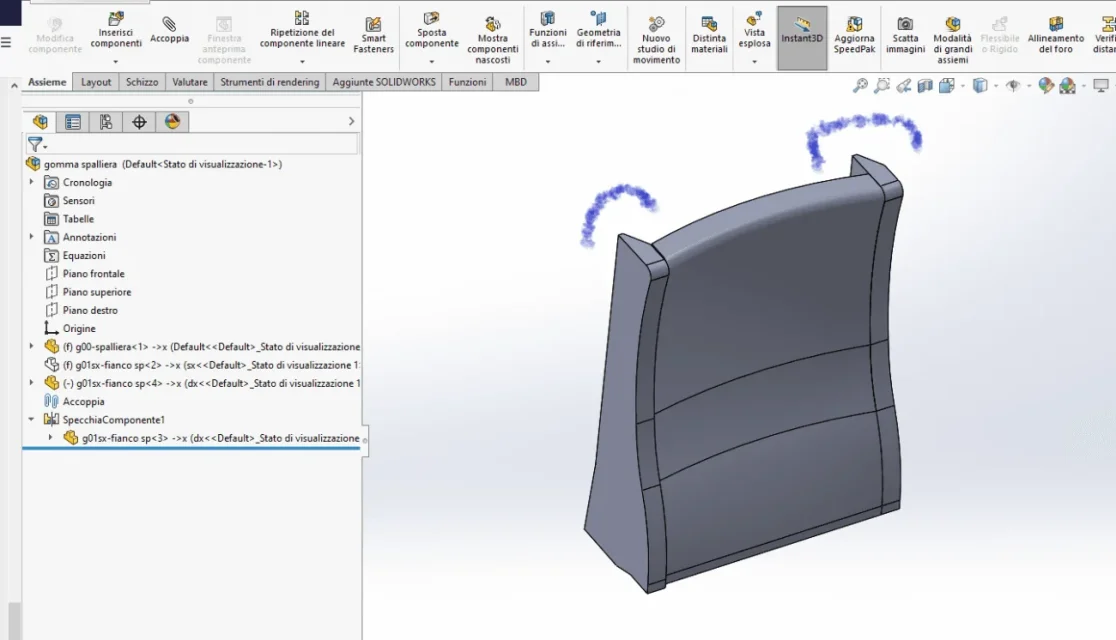The height and width of the screenshot is (640, 1116).
Task: Open Allineamento del foro tool
Action: click(1056, 36)
